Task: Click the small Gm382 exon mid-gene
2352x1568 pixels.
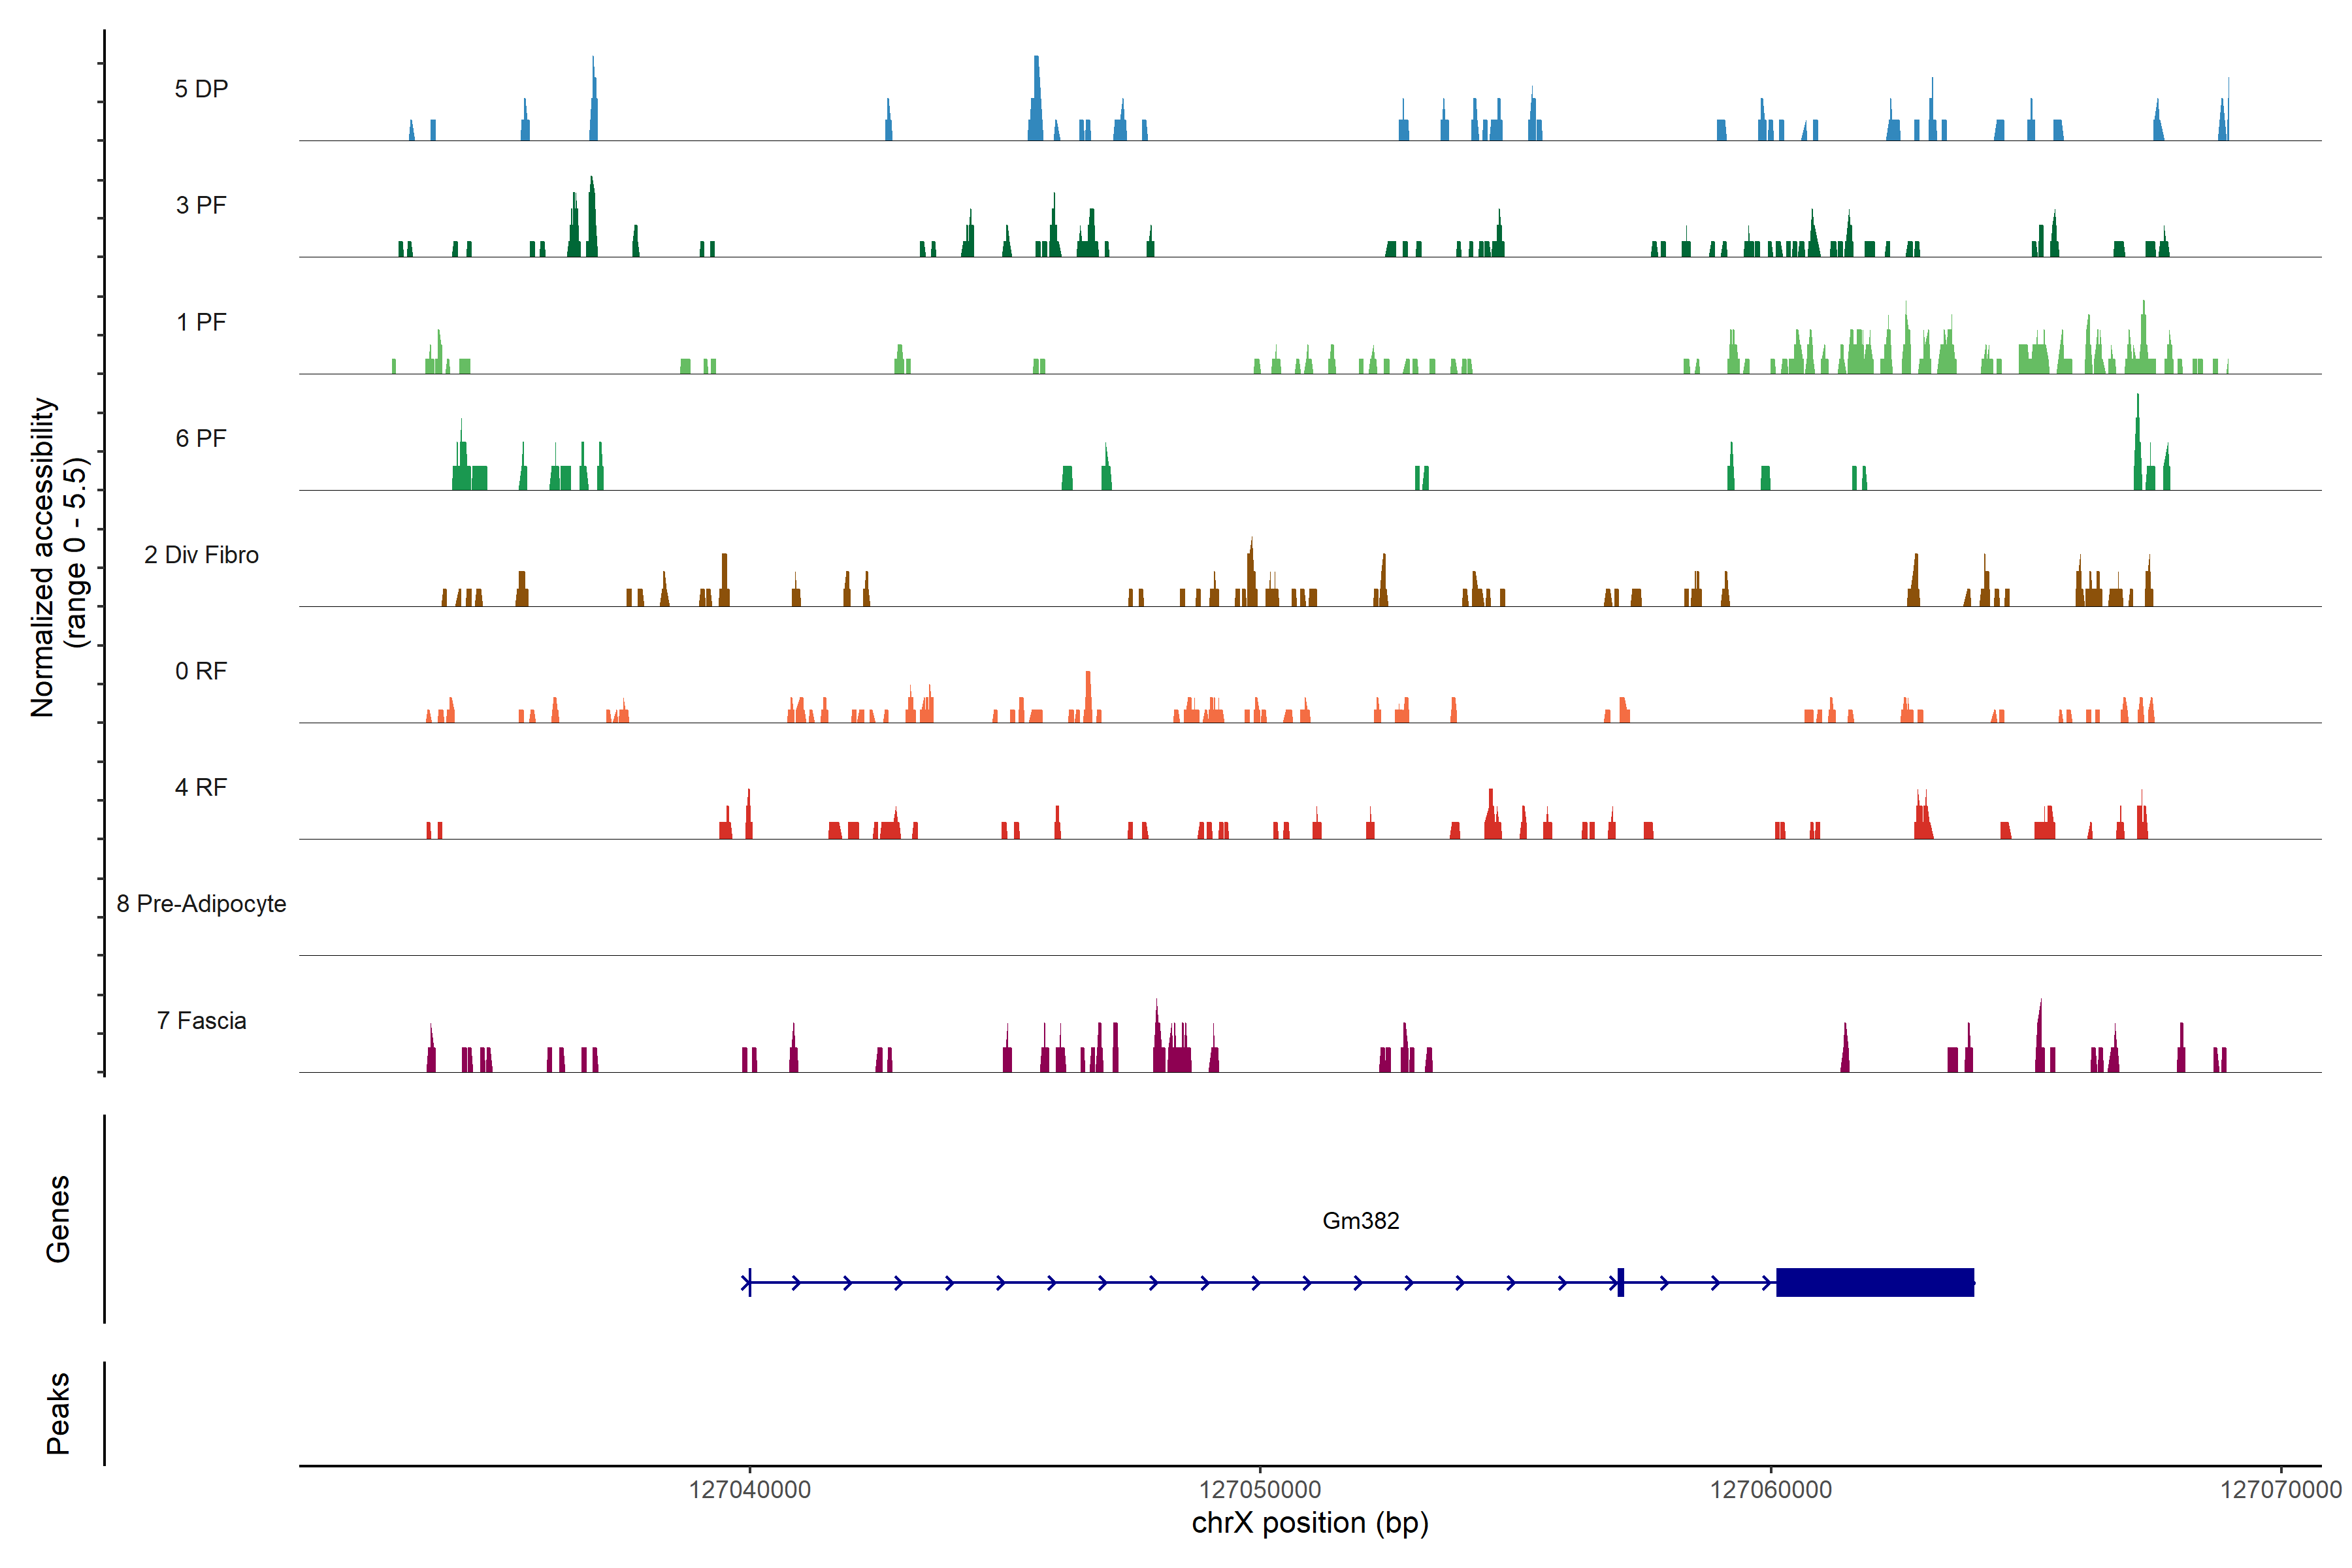Action: pos(1620,1282)
